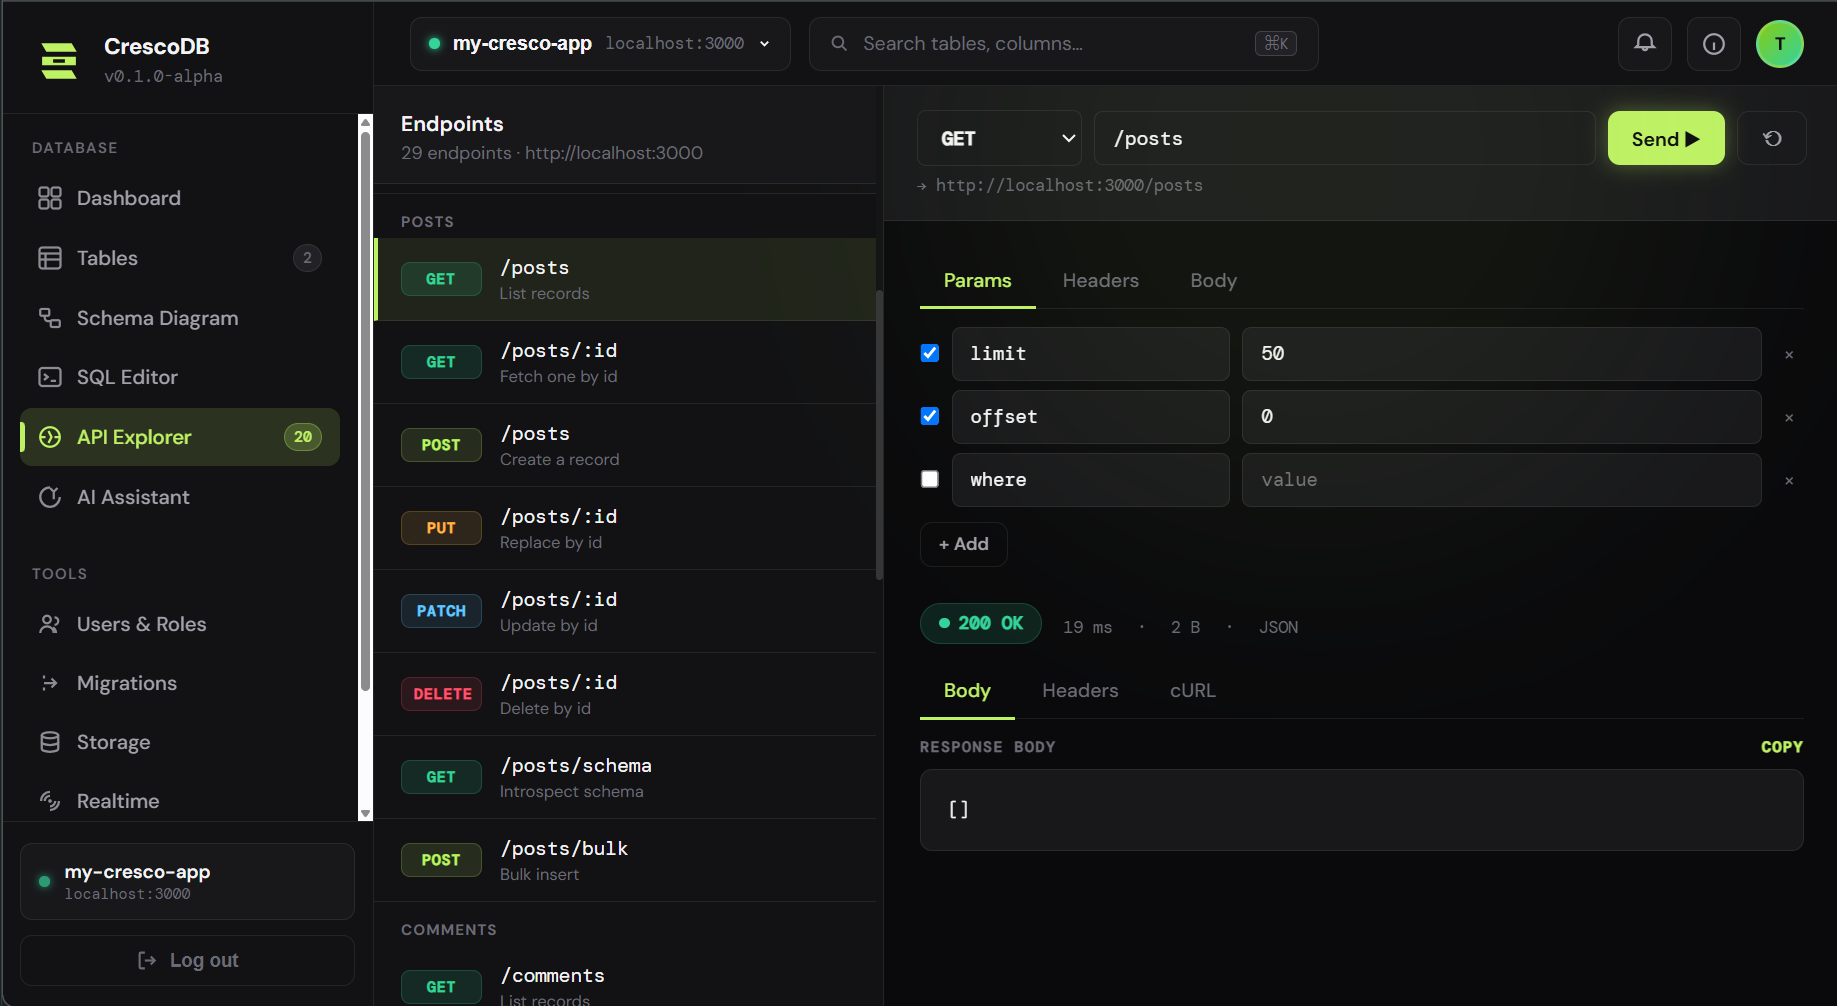Image resolution: width=1837 pixels, height=1006 pixels.
Task: Select PUT /posts/:id Replace by id endpoint
Action: [626, 528]
